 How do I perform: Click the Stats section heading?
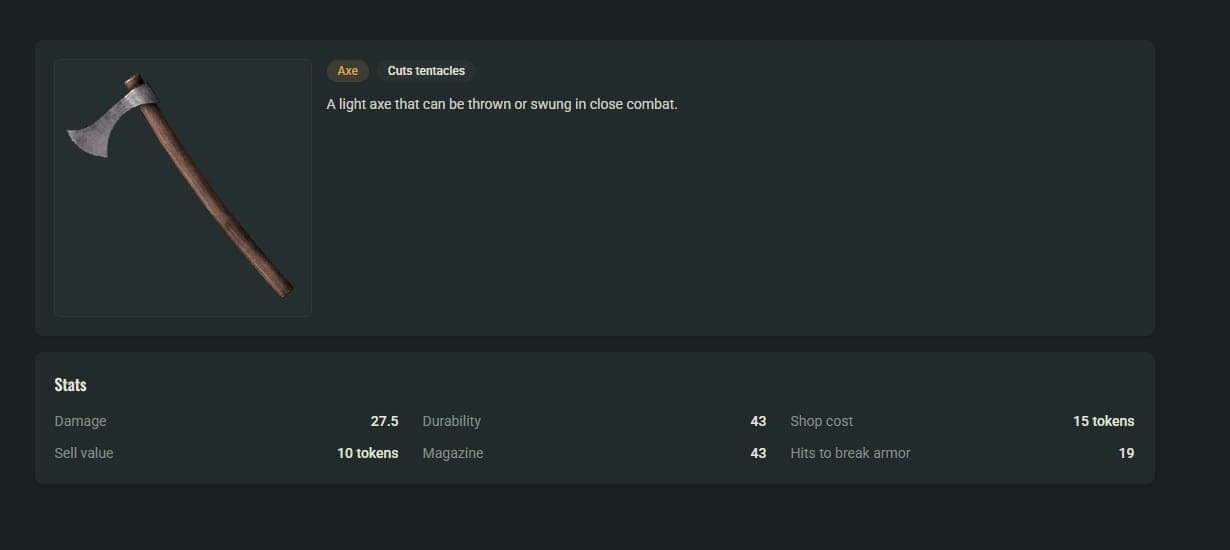(x=70, y=385)
